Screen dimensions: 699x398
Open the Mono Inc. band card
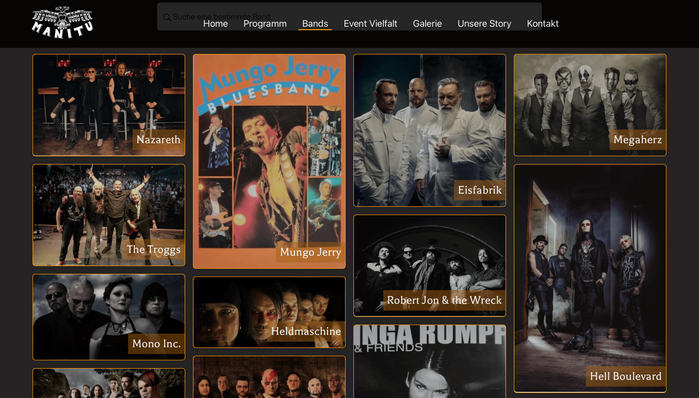coord(109,317)
